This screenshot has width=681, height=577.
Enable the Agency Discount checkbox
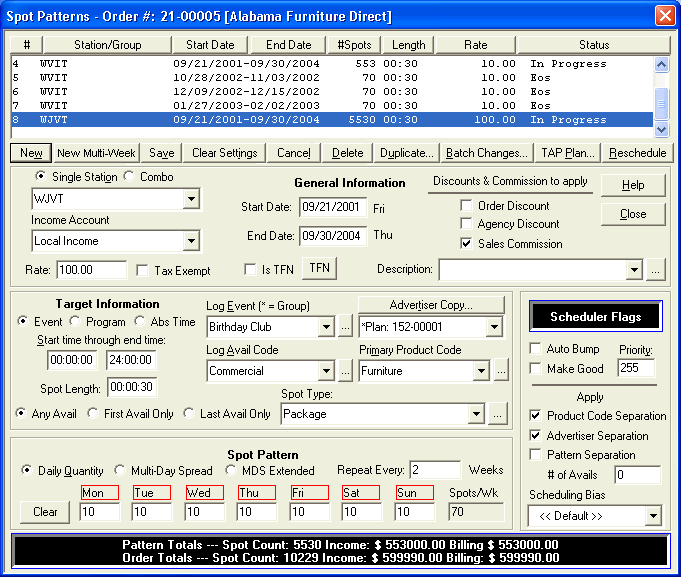[466, 224]
